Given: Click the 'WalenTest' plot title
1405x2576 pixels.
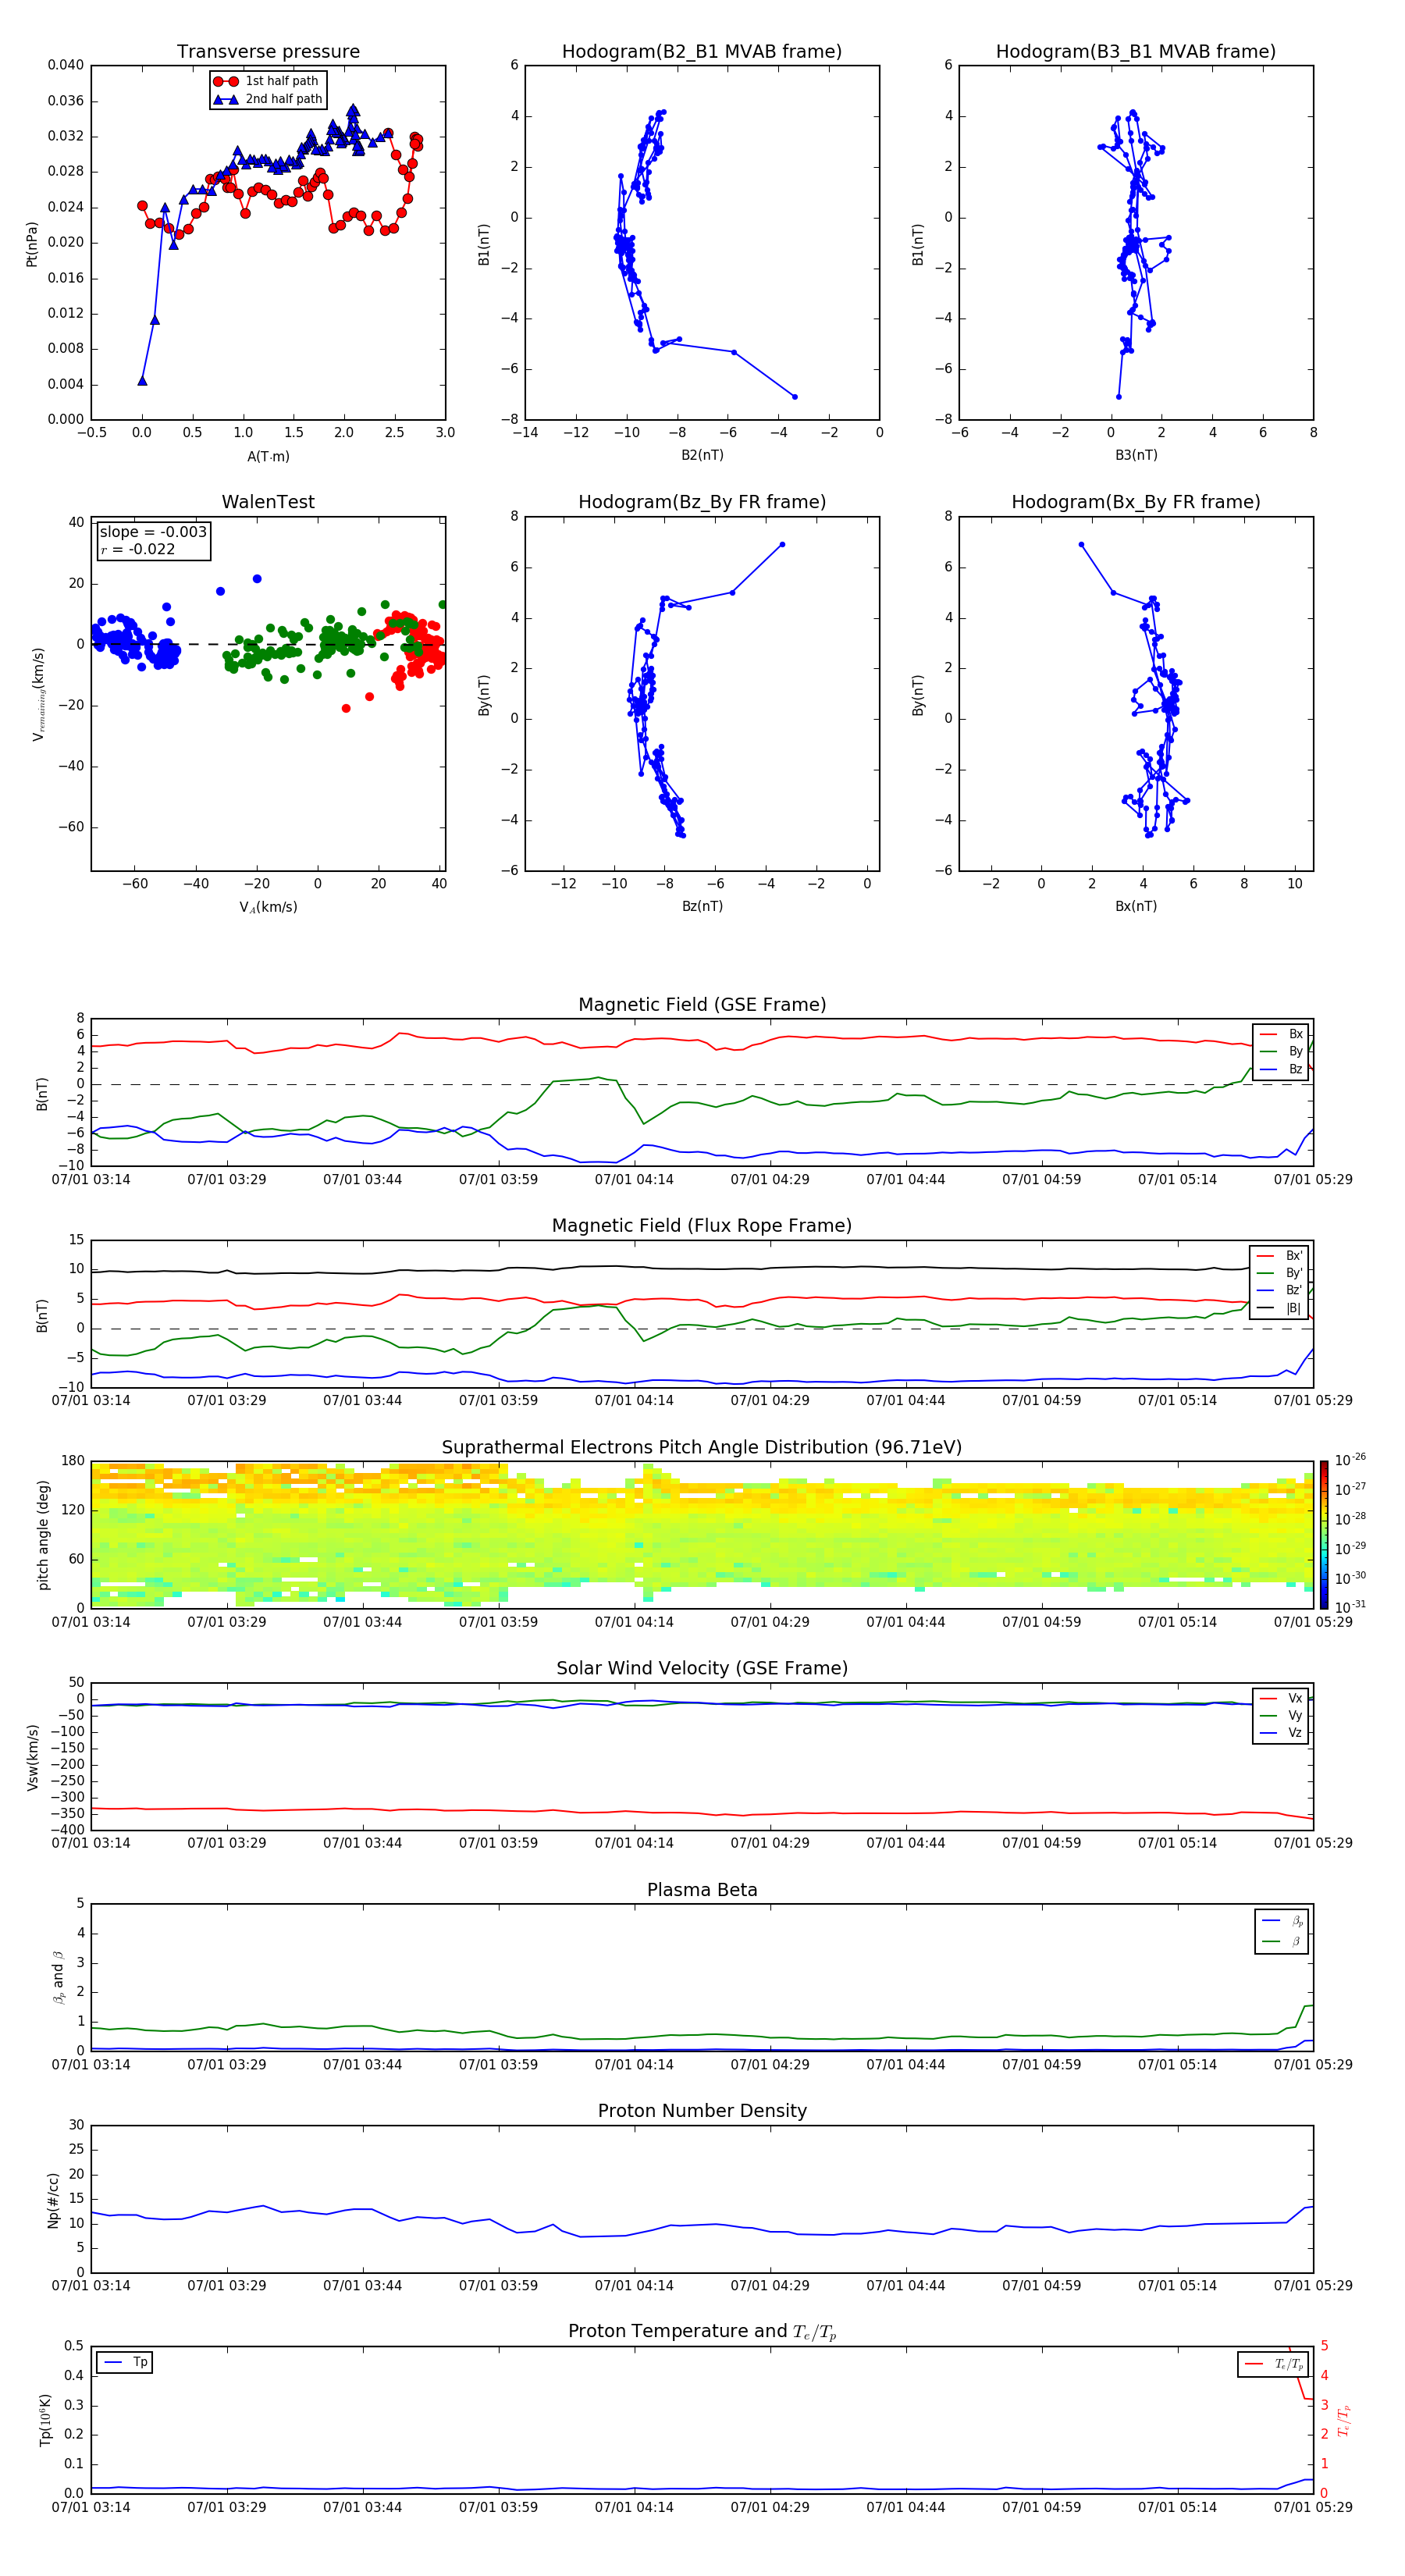Looking at the screenshot, I should 268,502.
